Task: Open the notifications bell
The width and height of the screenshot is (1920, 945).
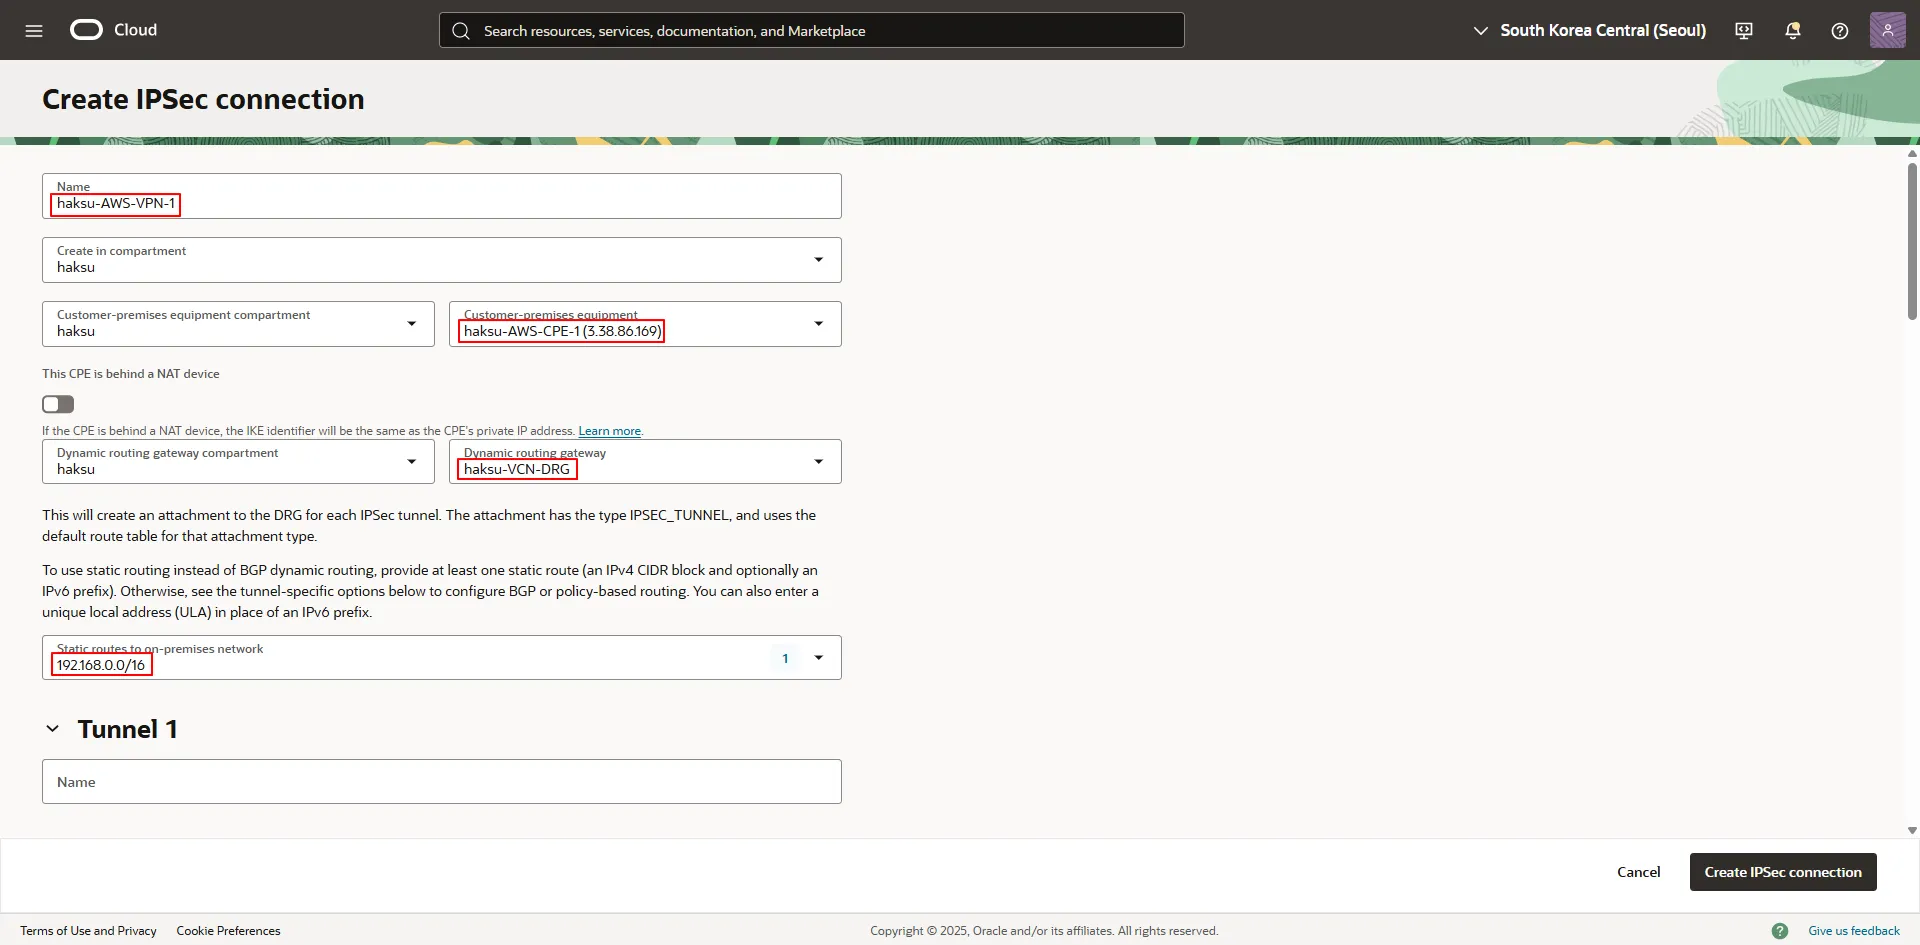Action: pos(1793,31)
